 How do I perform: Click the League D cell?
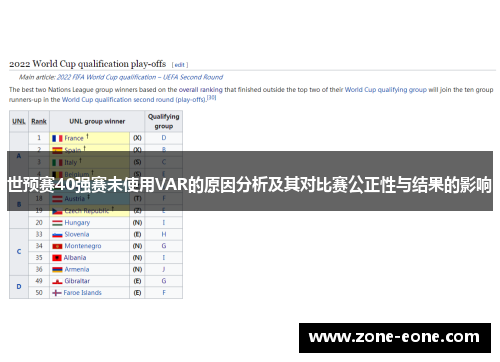(19, 287)
